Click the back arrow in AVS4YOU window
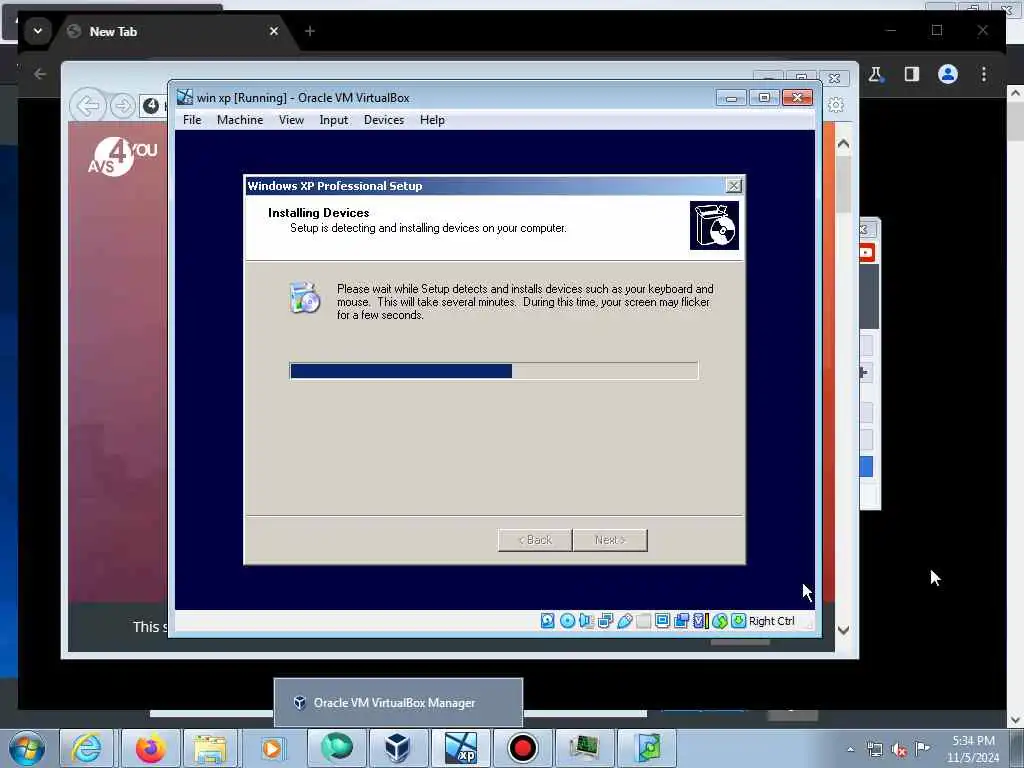 click(88, 104)
